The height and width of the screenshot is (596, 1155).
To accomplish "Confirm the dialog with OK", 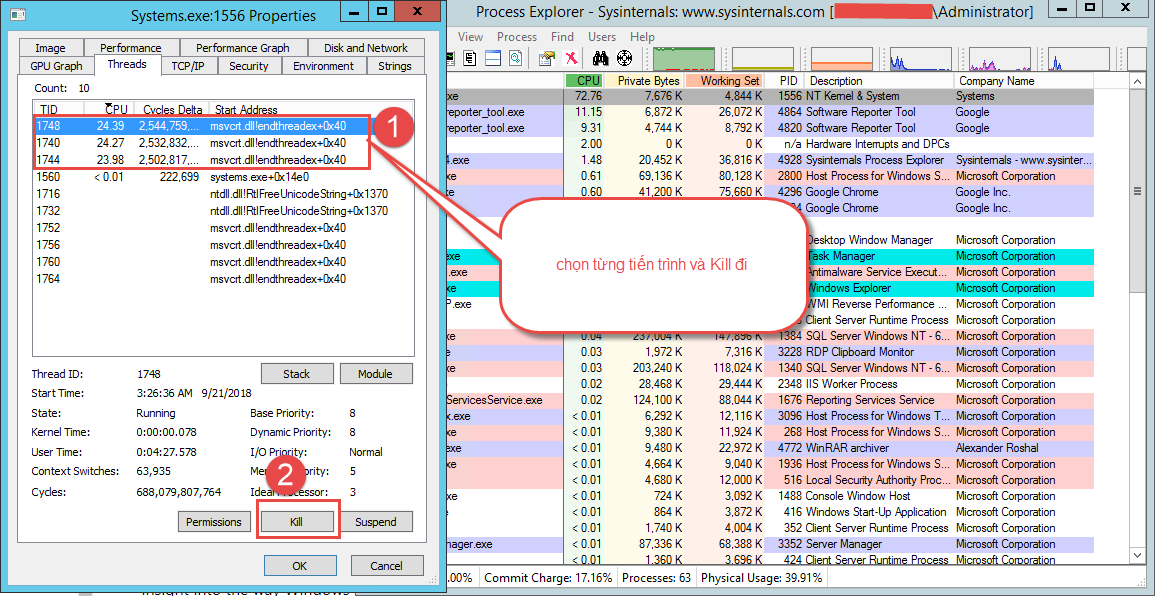I will pyautogui.click(x=299, y=566).
